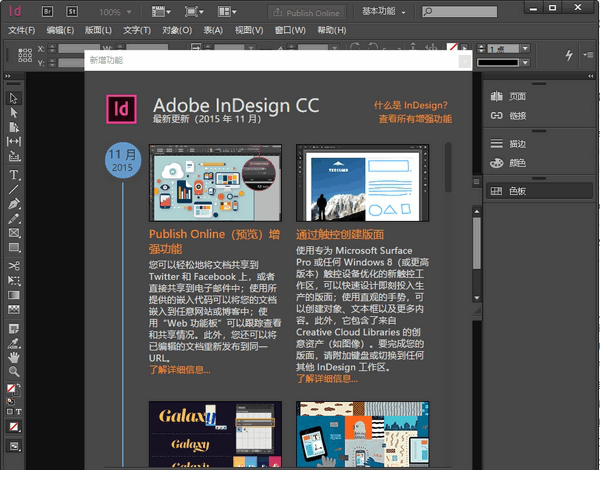Apply None swatch in toolbox
600x488 pixels.
pos(14,426)
